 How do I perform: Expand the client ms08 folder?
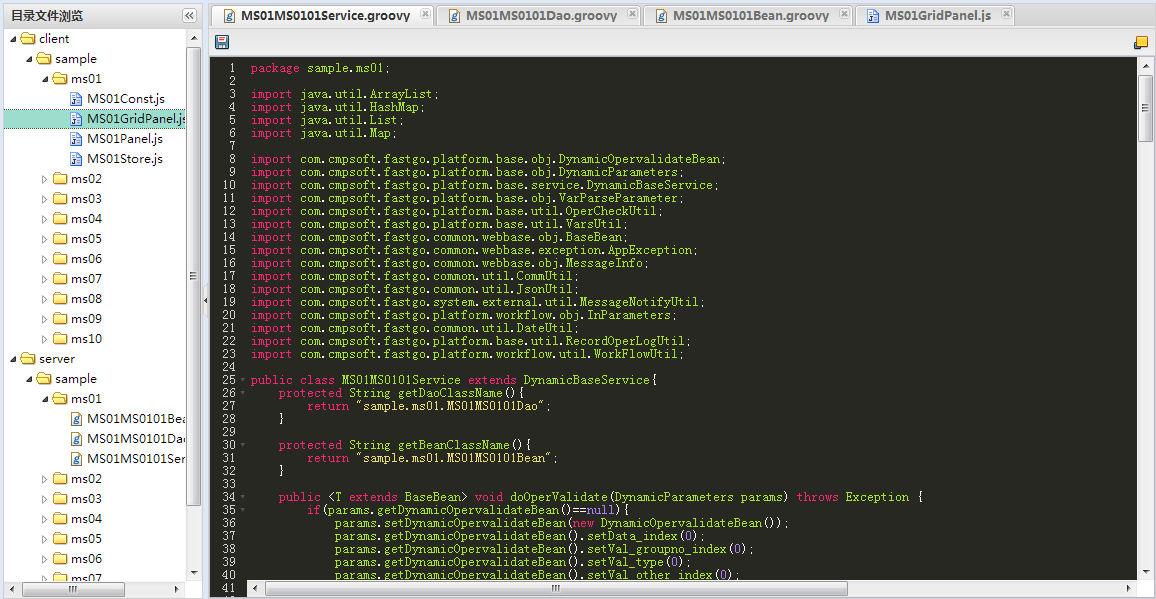click(44, 298)
